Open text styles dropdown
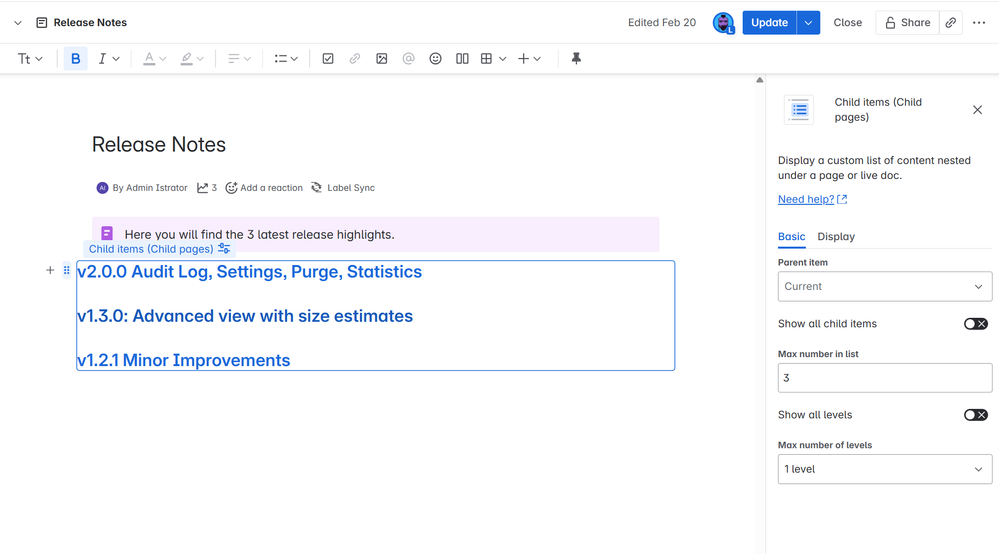 pos(30,59)
